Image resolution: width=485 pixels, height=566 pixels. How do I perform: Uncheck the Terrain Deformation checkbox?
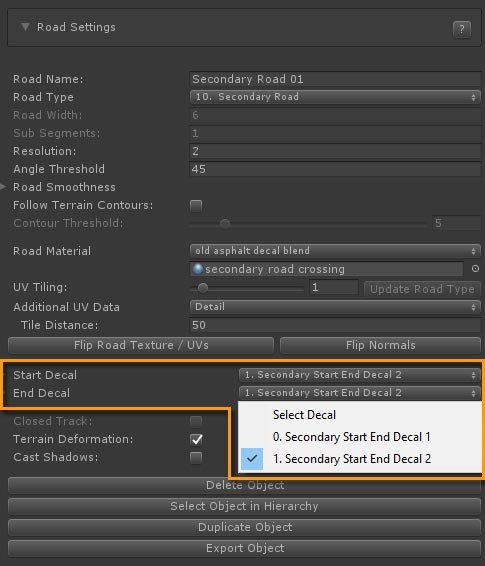(196, 439)
